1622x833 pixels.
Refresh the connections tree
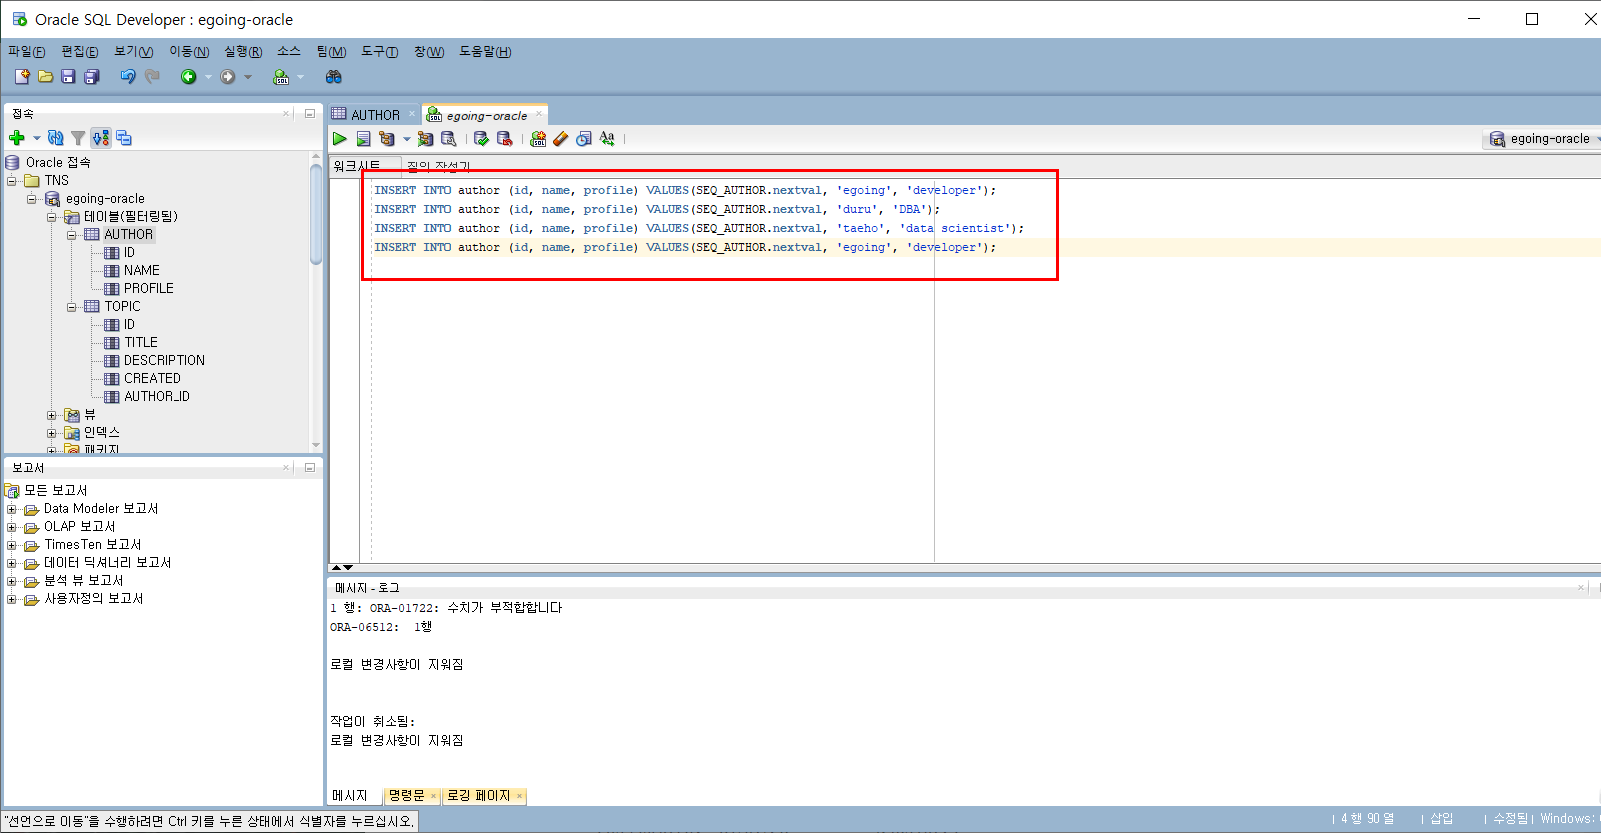pyautogui.click(x=56, y=138)
